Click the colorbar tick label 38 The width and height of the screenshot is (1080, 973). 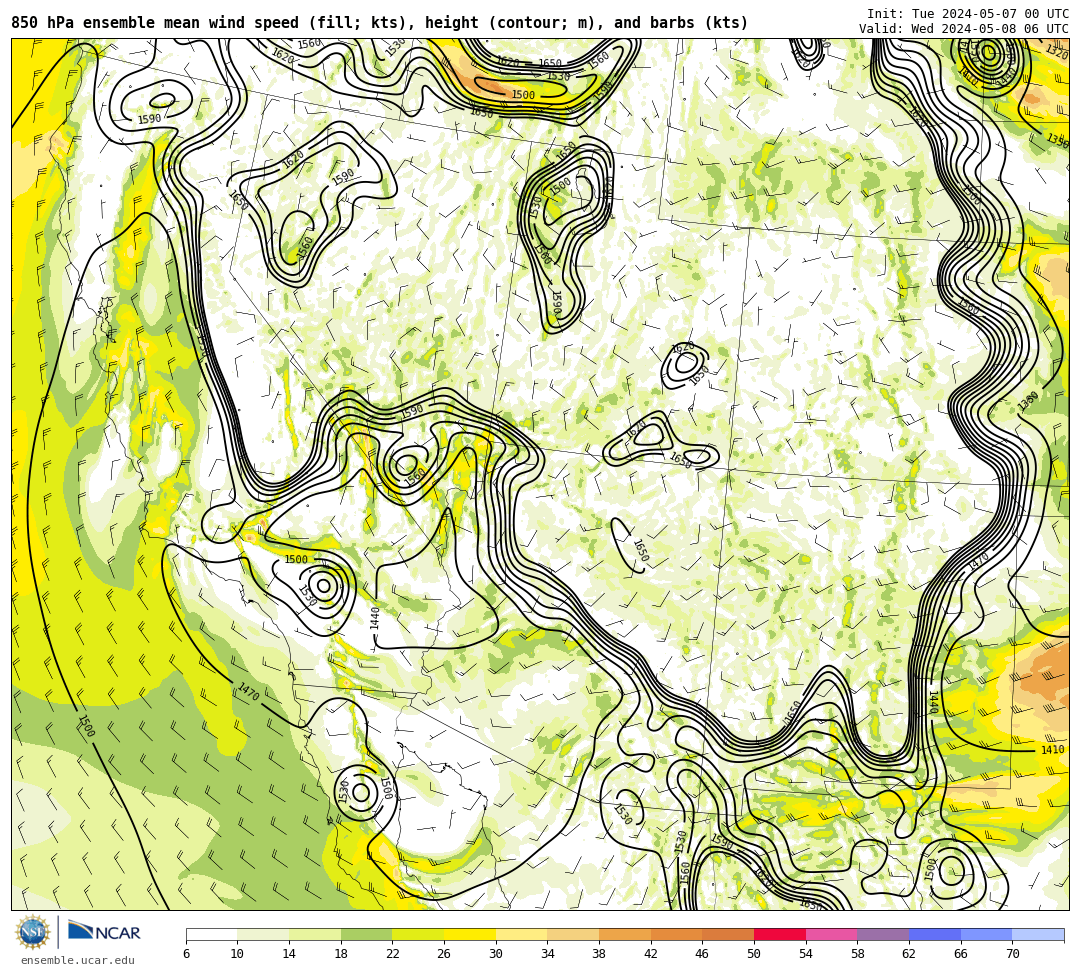599,954
